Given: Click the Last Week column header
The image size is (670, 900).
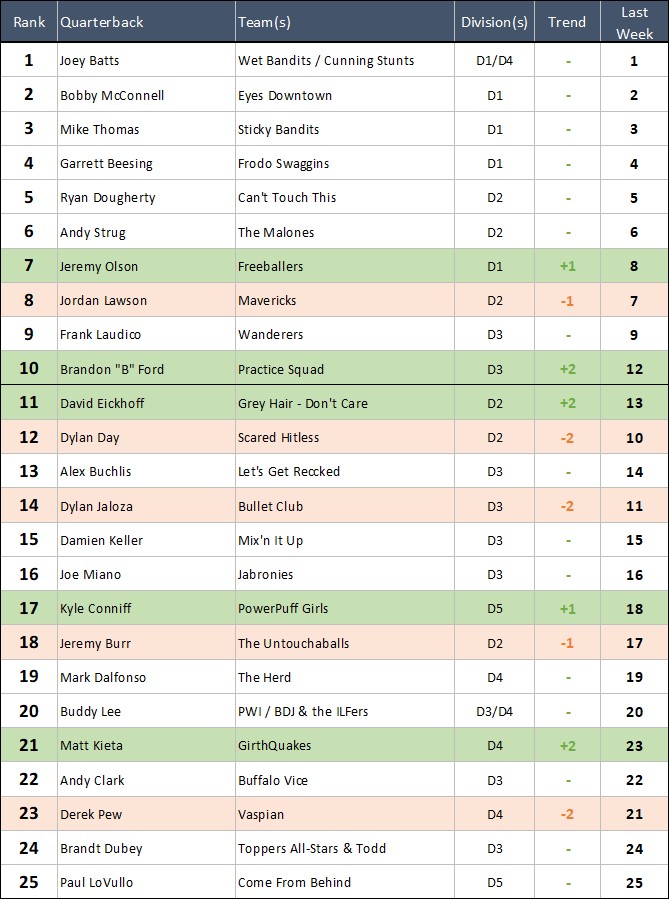Looking at the screenshot, I should 634,22.
